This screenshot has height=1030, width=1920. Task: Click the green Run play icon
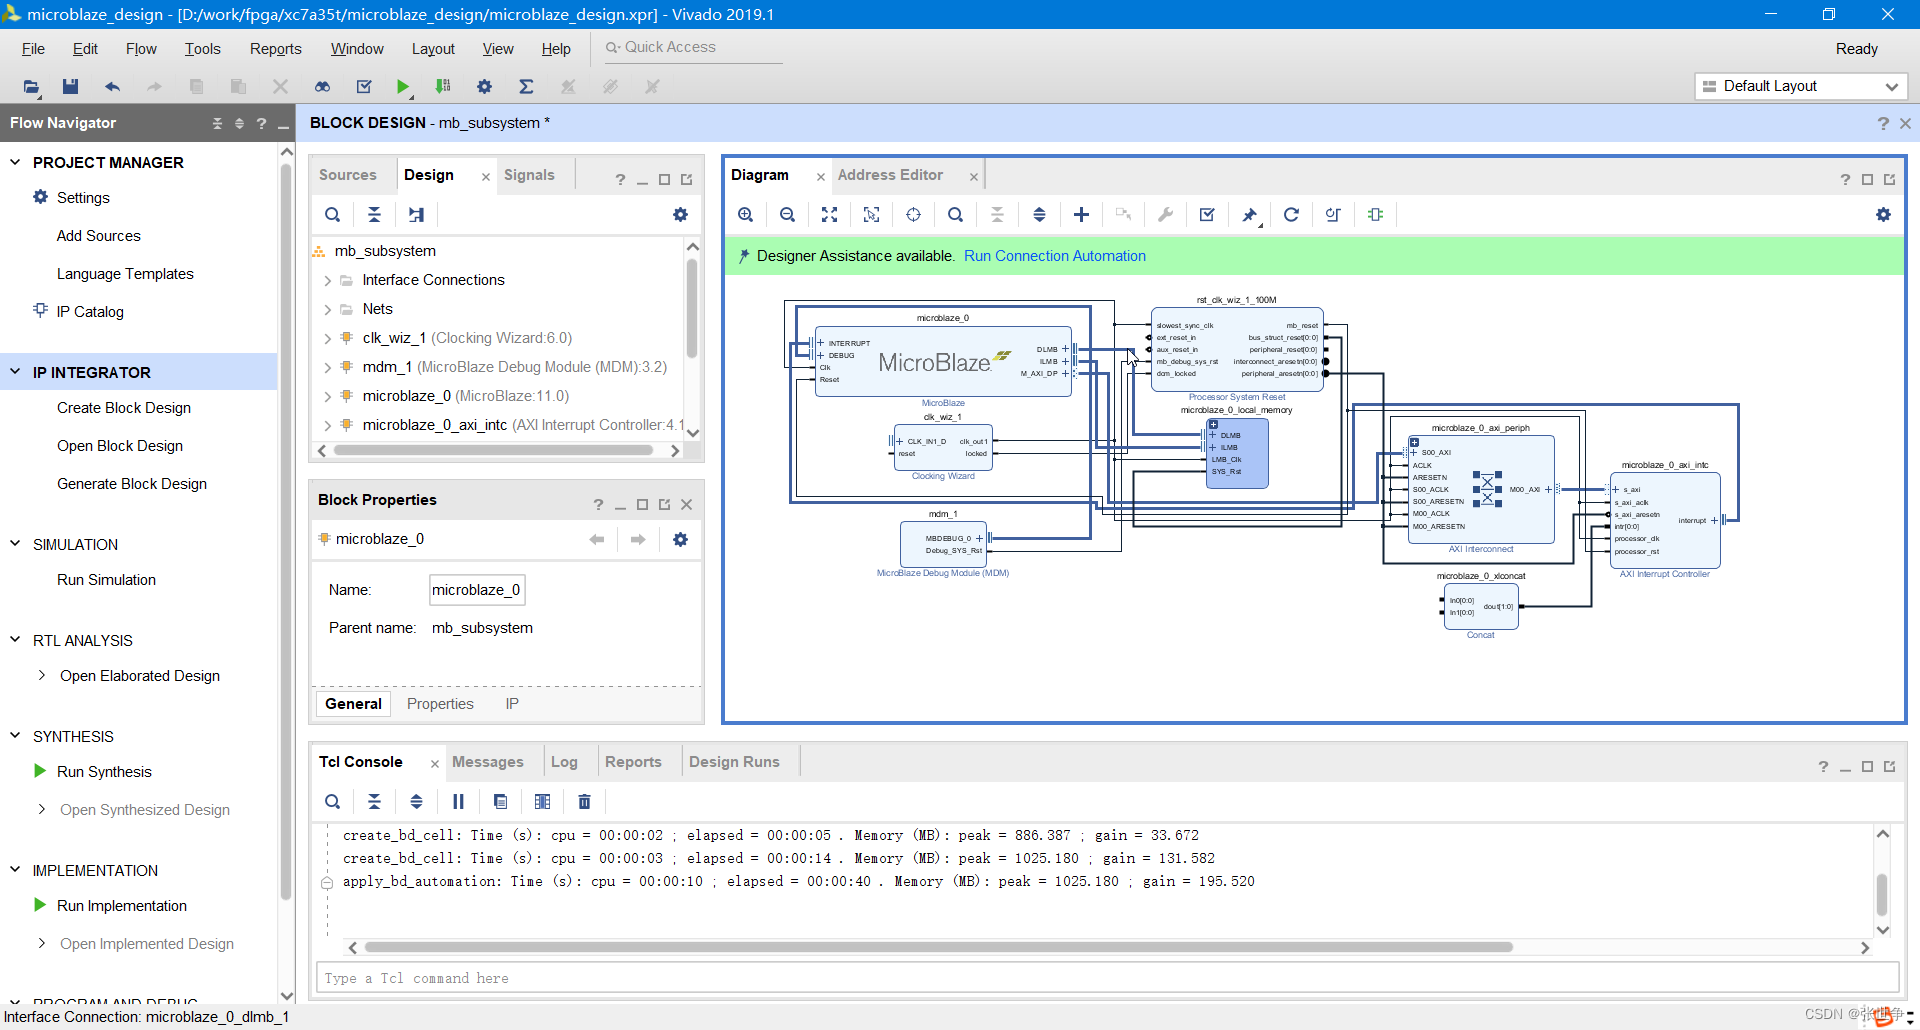coord(402,87)
